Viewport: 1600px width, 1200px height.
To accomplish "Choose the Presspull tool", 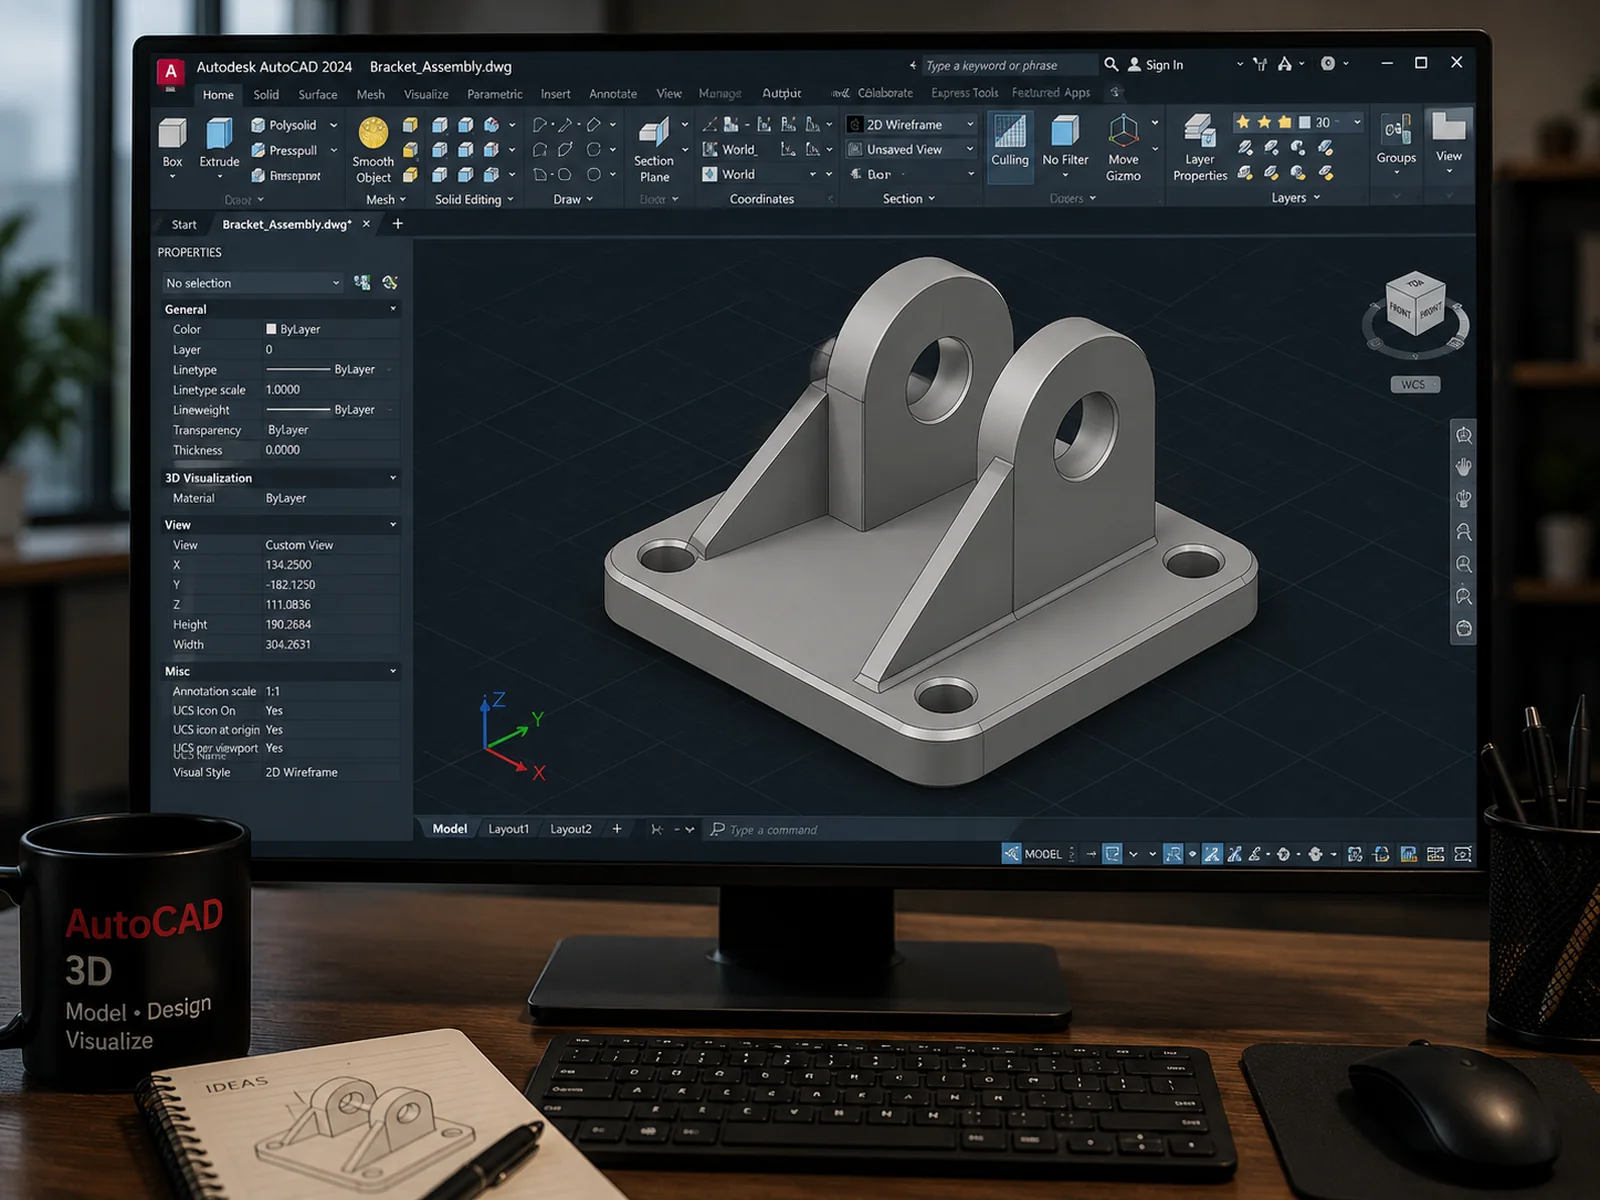I will tap(284, 150).
